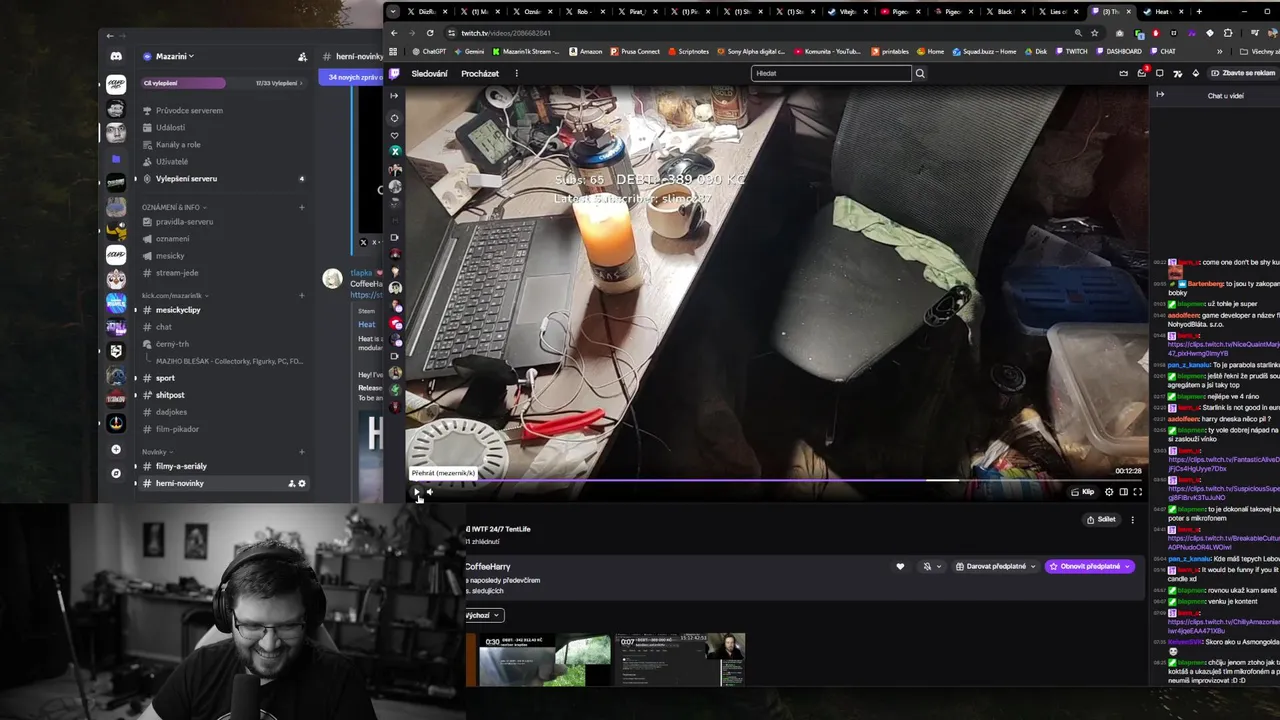This screenshot has width=1280, height=720.
Task: Open Twitch notifications inbox with badge
Action: (1142, 73)
